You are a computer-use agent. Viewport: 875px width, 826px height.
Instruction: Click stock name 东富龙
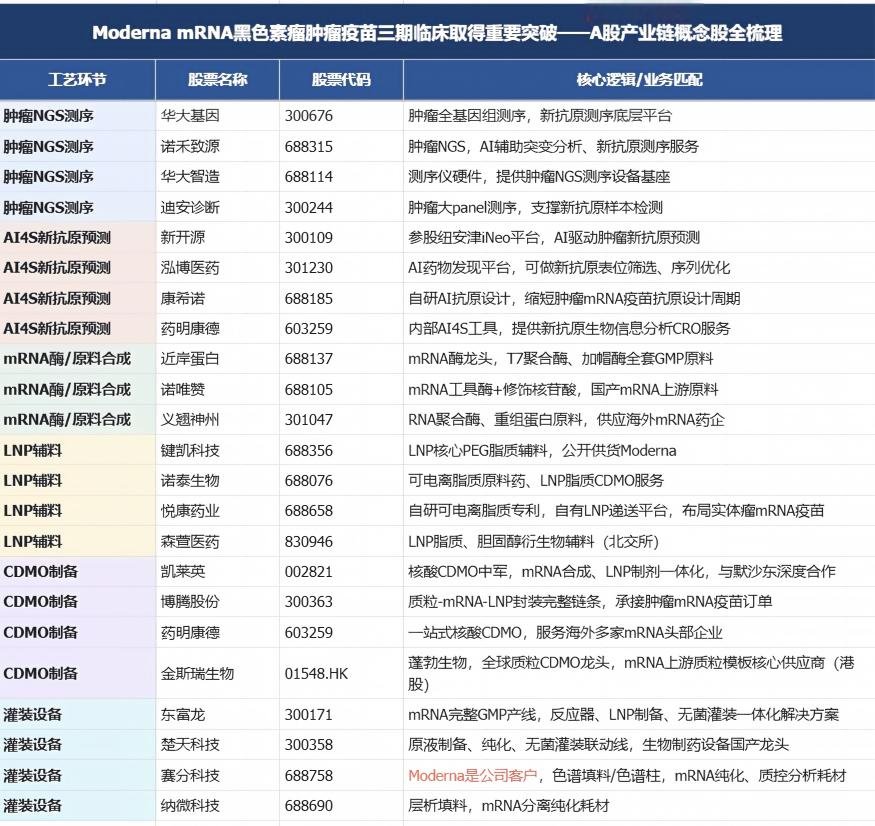(183, 714)
